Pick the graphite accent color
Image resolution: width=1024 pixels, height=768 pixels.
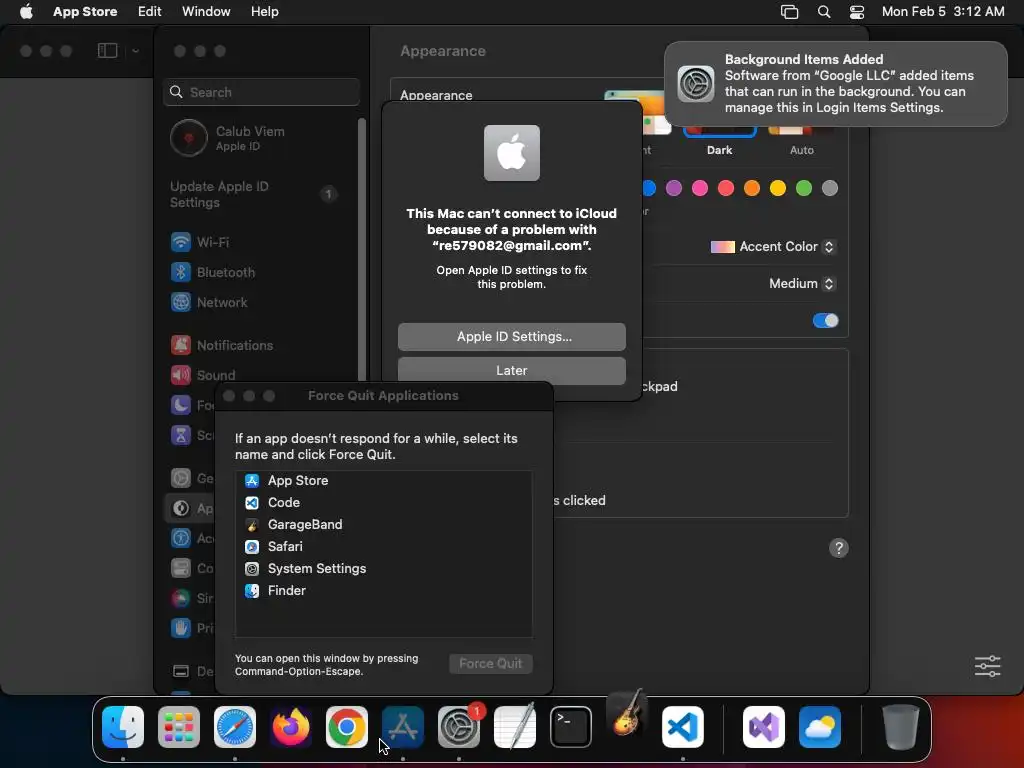[x=830, y=188]
